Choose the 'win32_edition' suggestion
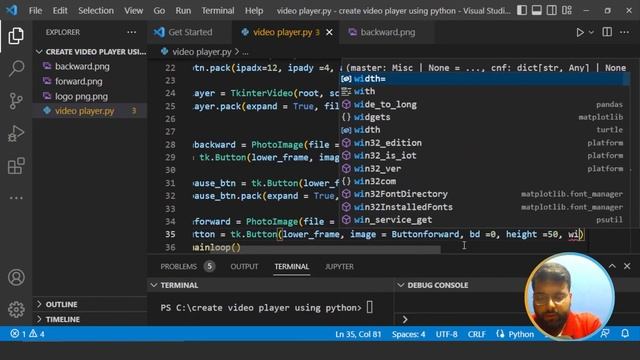 (484, 143)
